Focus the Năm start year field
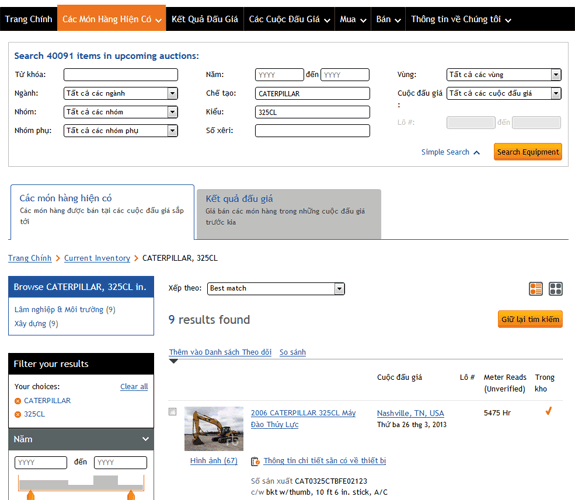575x500 pixels. pos(279,74)
